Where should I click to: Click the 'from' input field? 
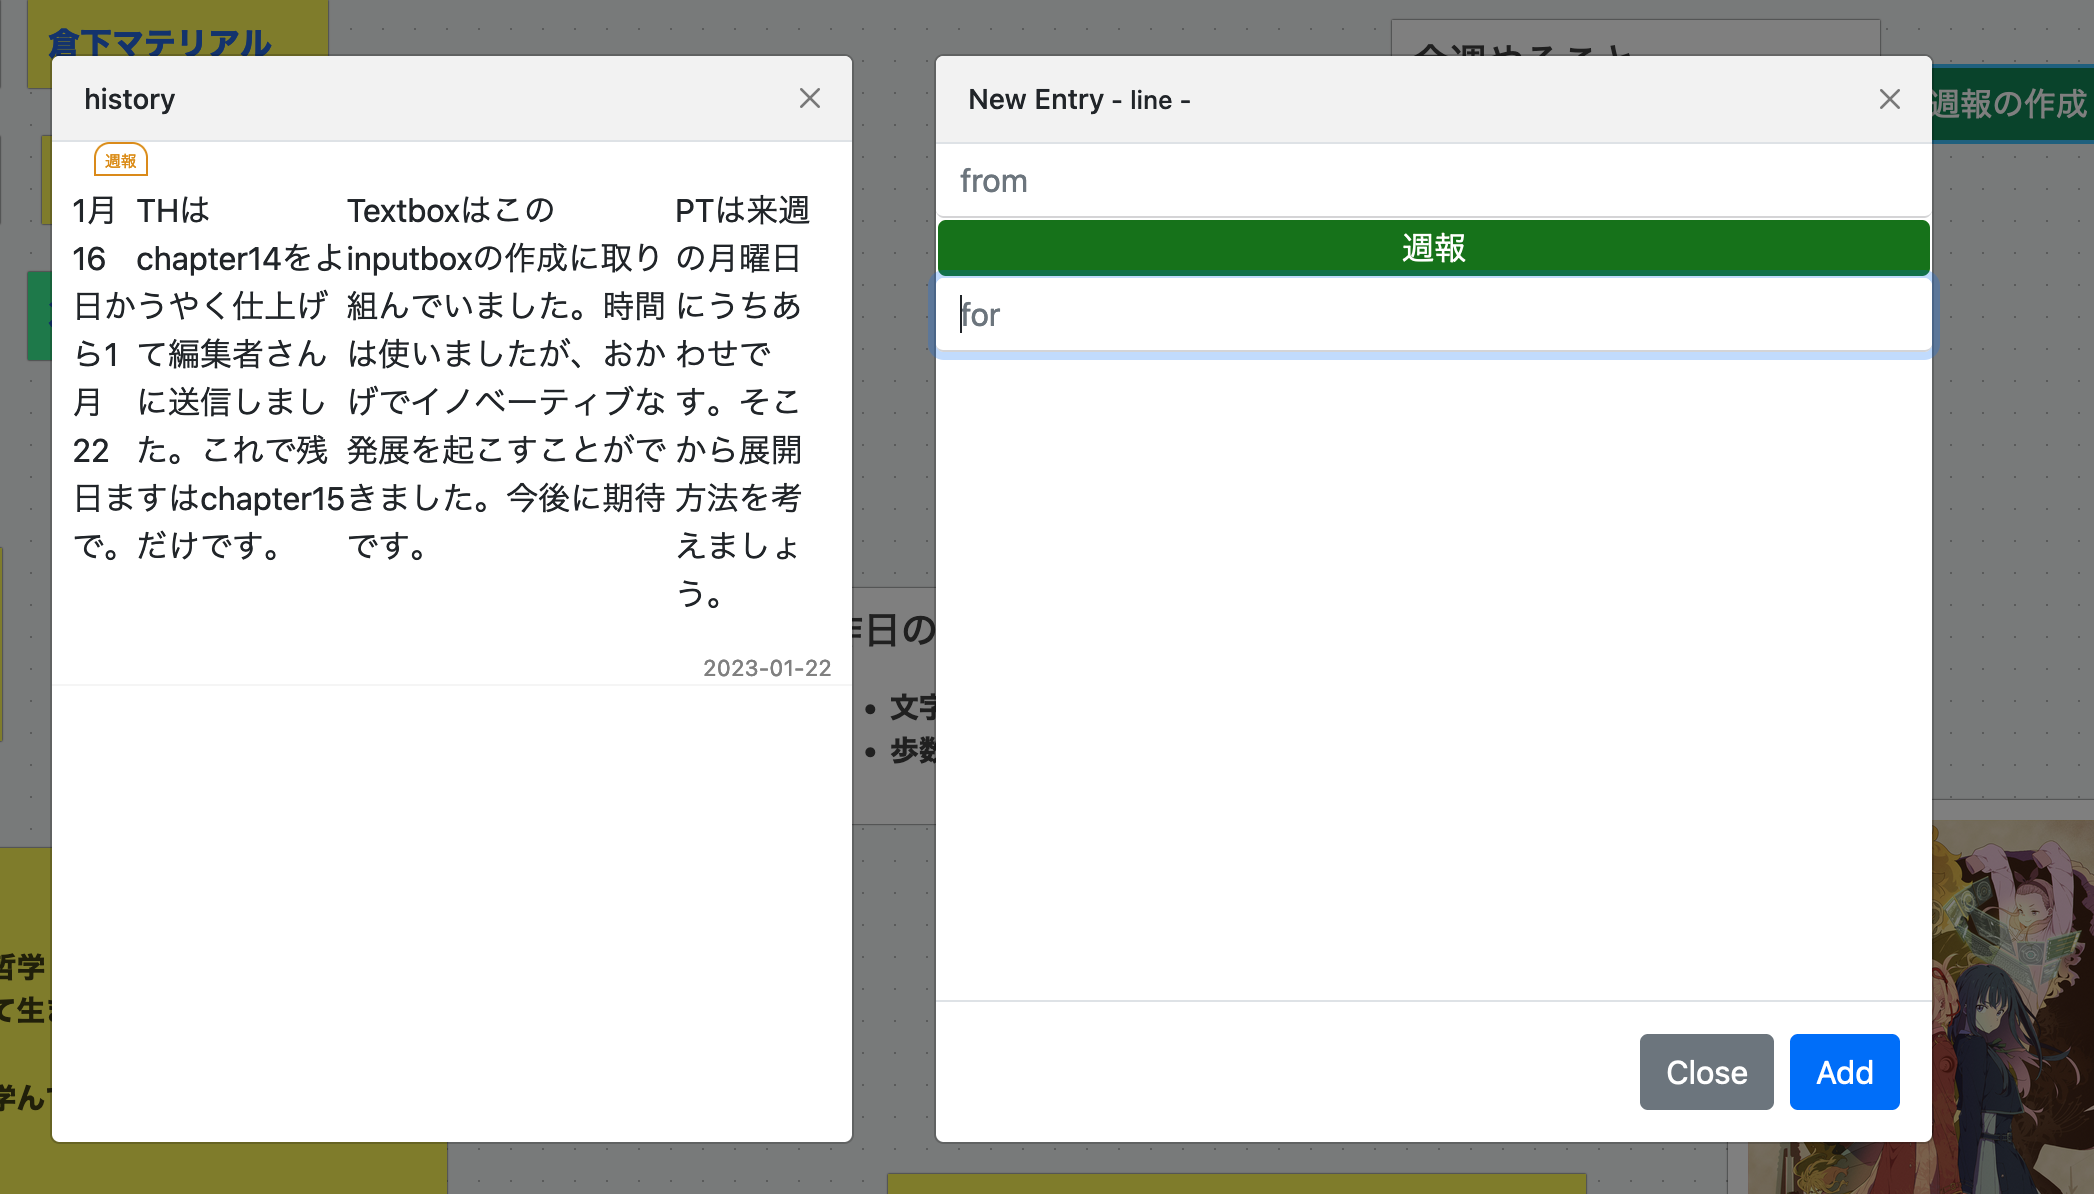[1432, 181]
